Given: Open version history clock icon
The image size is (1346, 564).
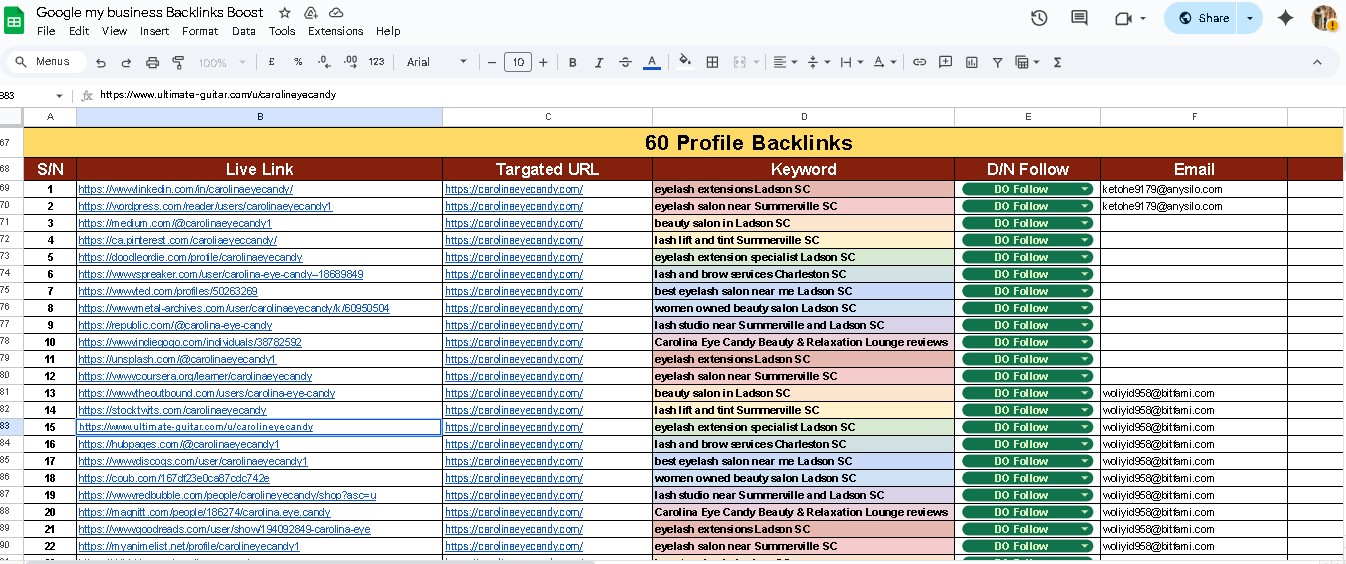Looking at the screenshot, I should click(x=1039, y=18).
